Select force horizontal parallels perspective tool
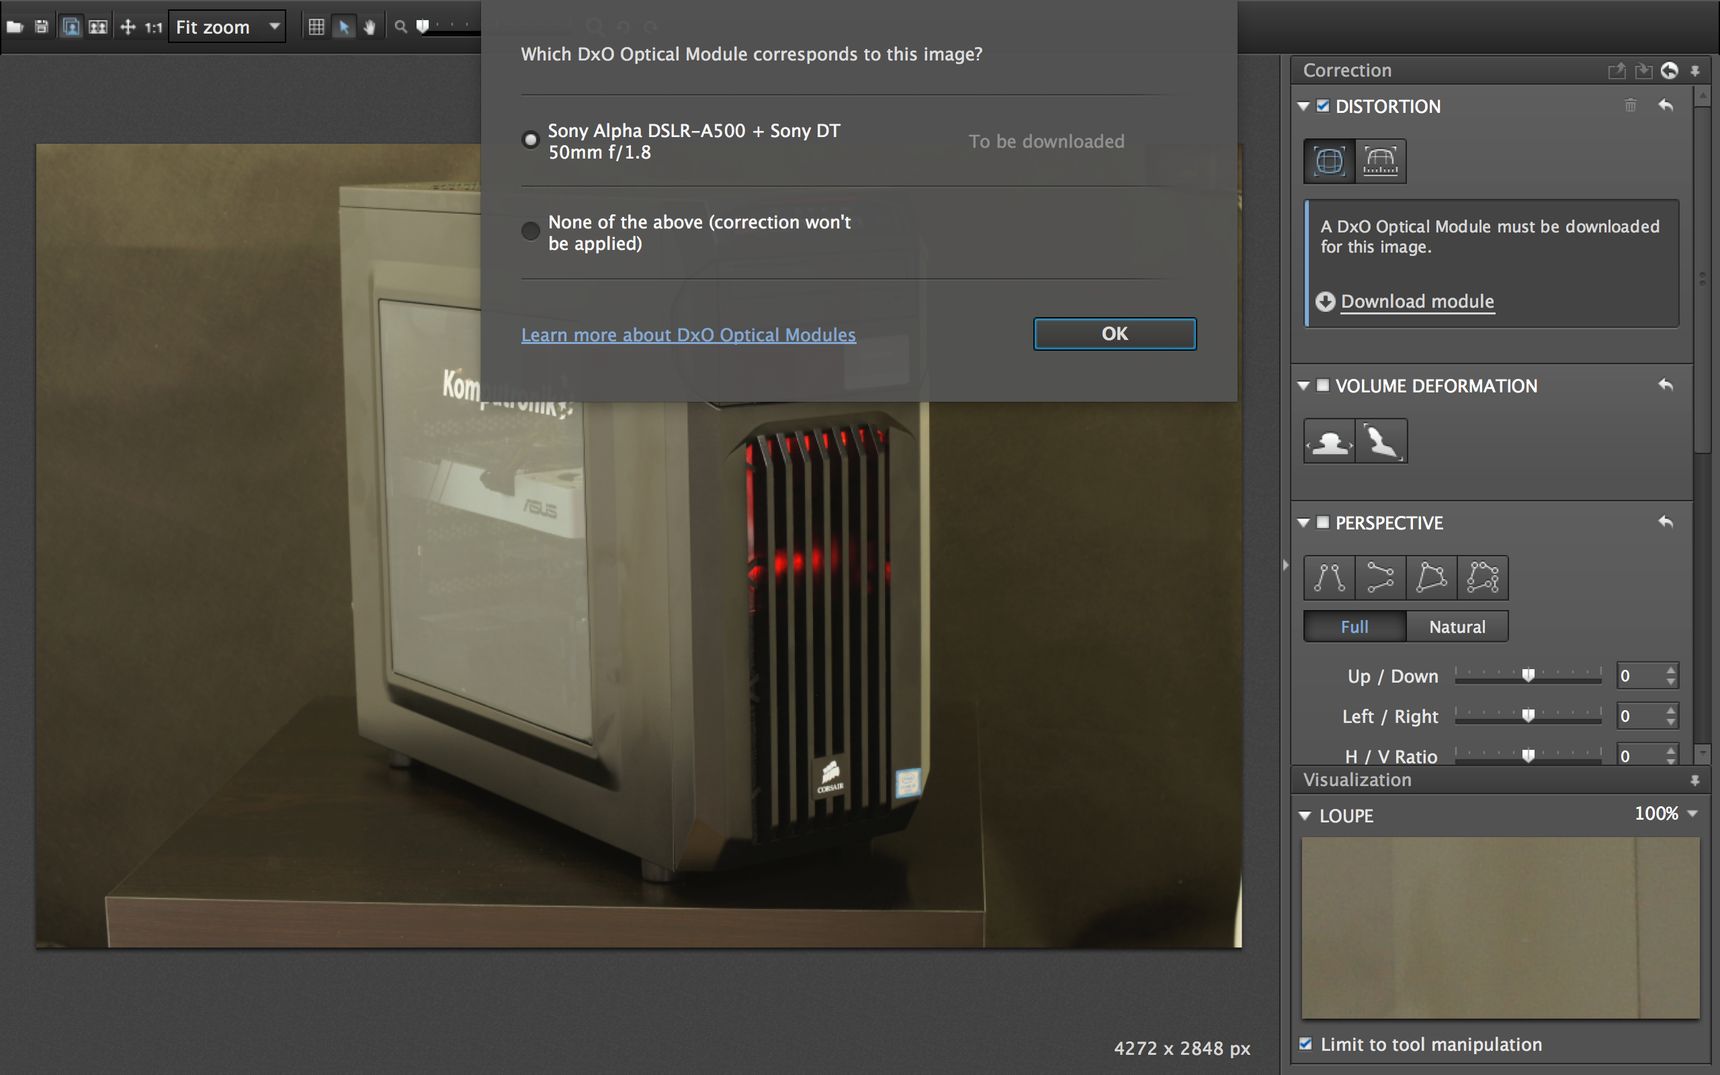The width and height of the screenshot is (1720, 1075). [1380, 578]
